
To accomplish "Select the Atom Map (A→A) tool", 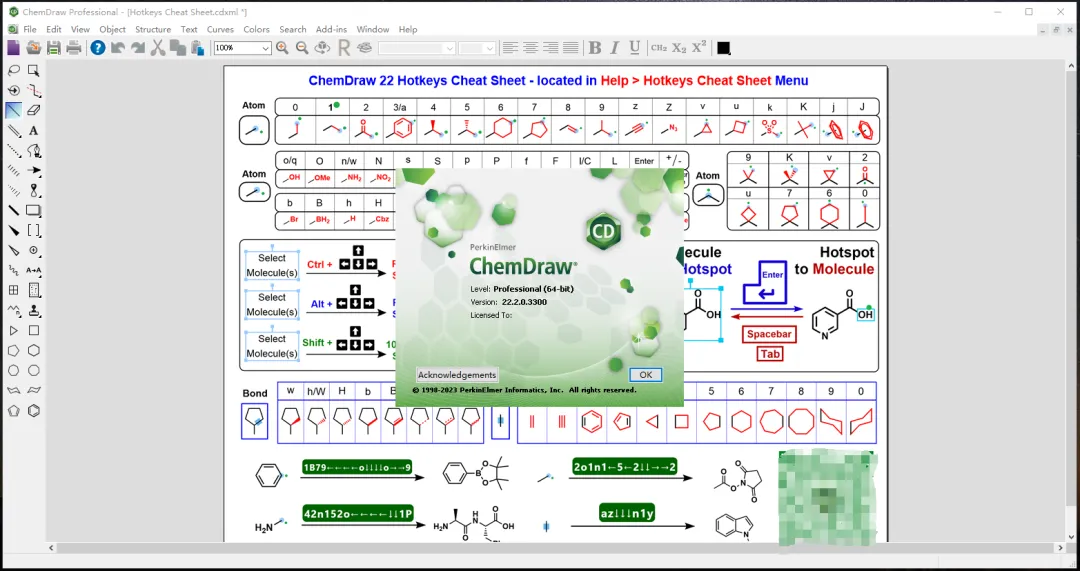I will click(33, 270).
